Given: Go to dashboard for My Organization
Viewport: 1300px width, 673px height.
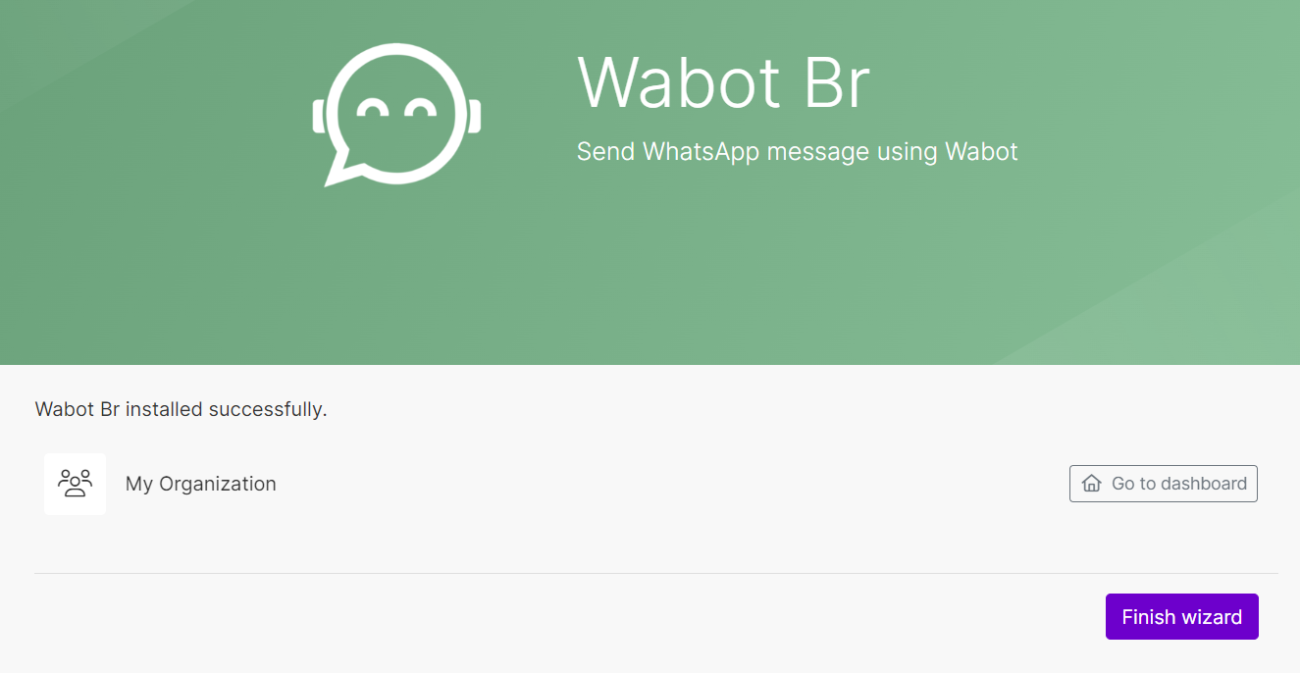Looking at the screenshot, I should click(1163, 483).
